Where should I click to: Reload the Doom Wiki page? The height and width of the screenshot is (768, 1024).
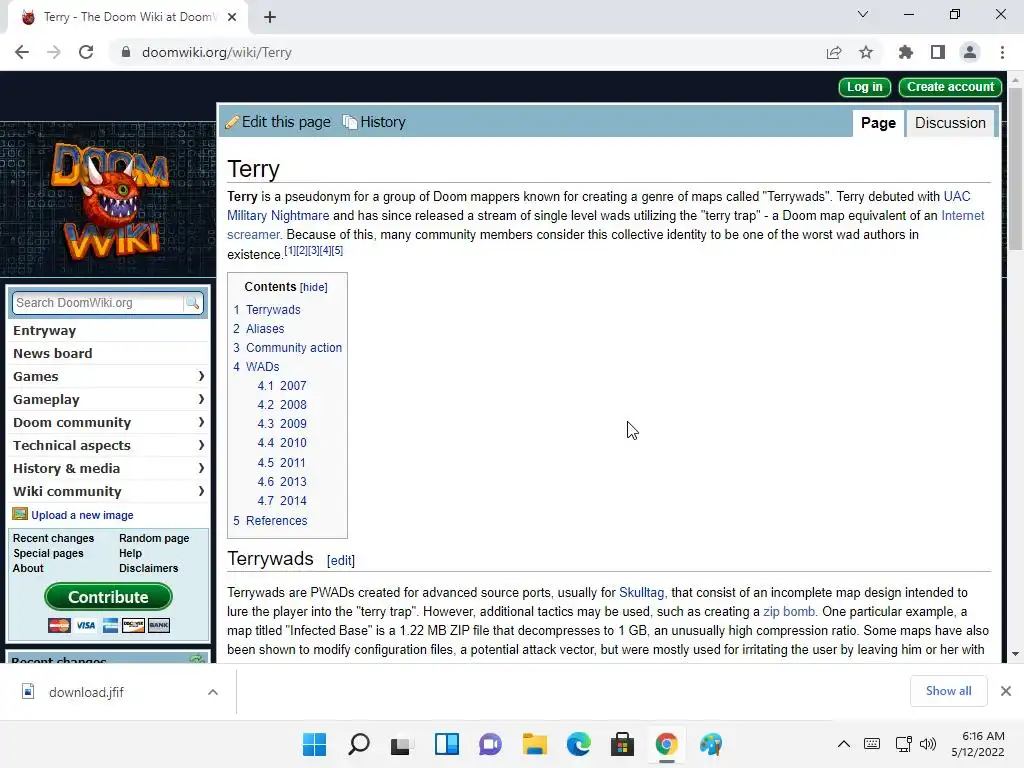86,52
